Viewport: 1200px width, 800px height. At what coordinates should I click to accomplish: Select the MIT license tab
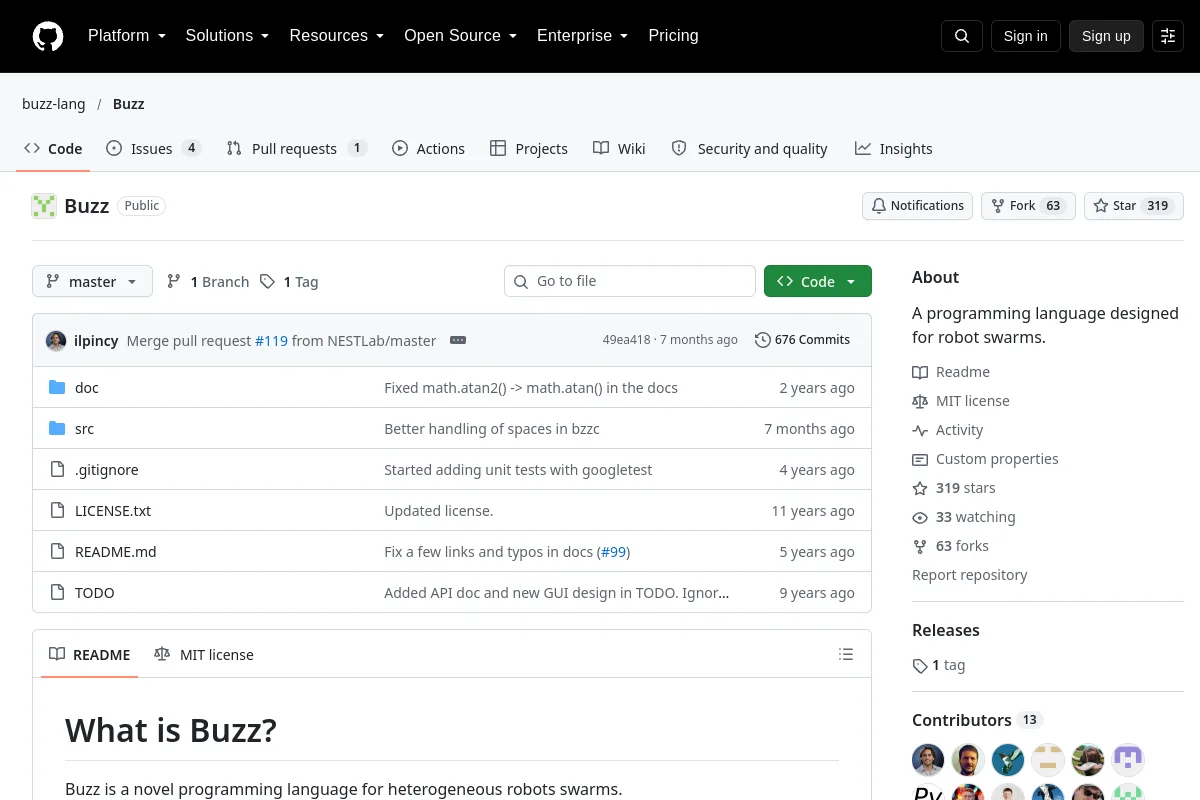click(204, 655)
